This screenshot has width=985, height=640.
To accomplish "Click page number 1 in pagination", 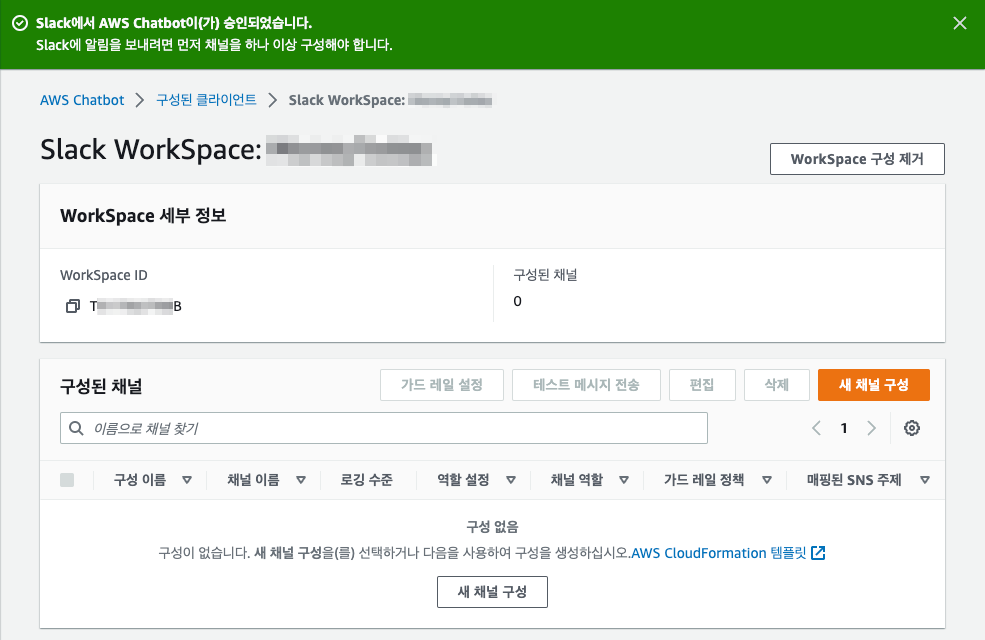I will [x=844, y=428].
